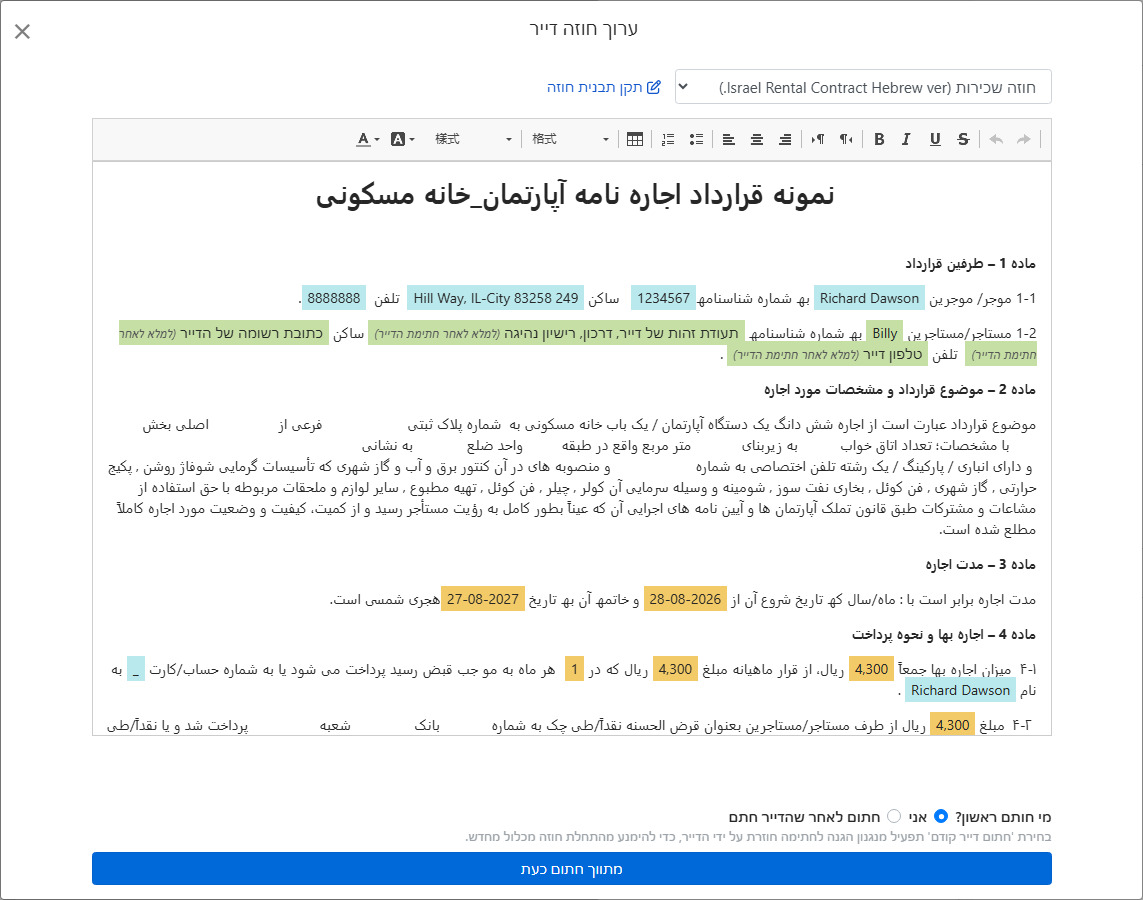Click the Undo arrow icon

996,139
